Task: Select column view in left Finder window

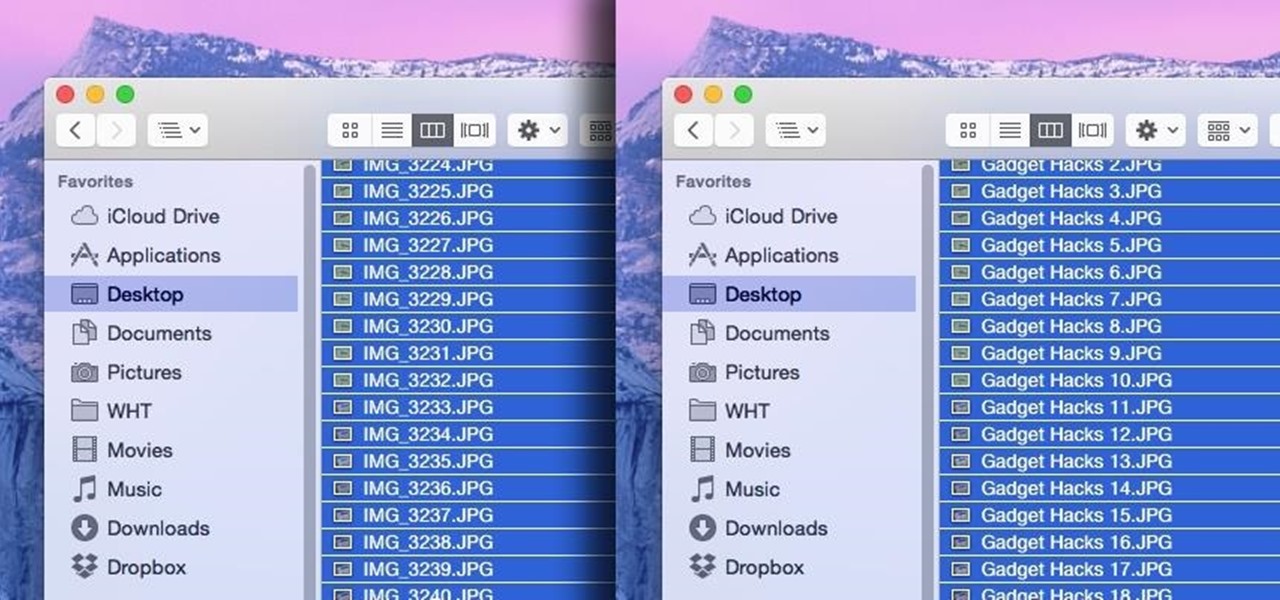Action: click(432, 130)
